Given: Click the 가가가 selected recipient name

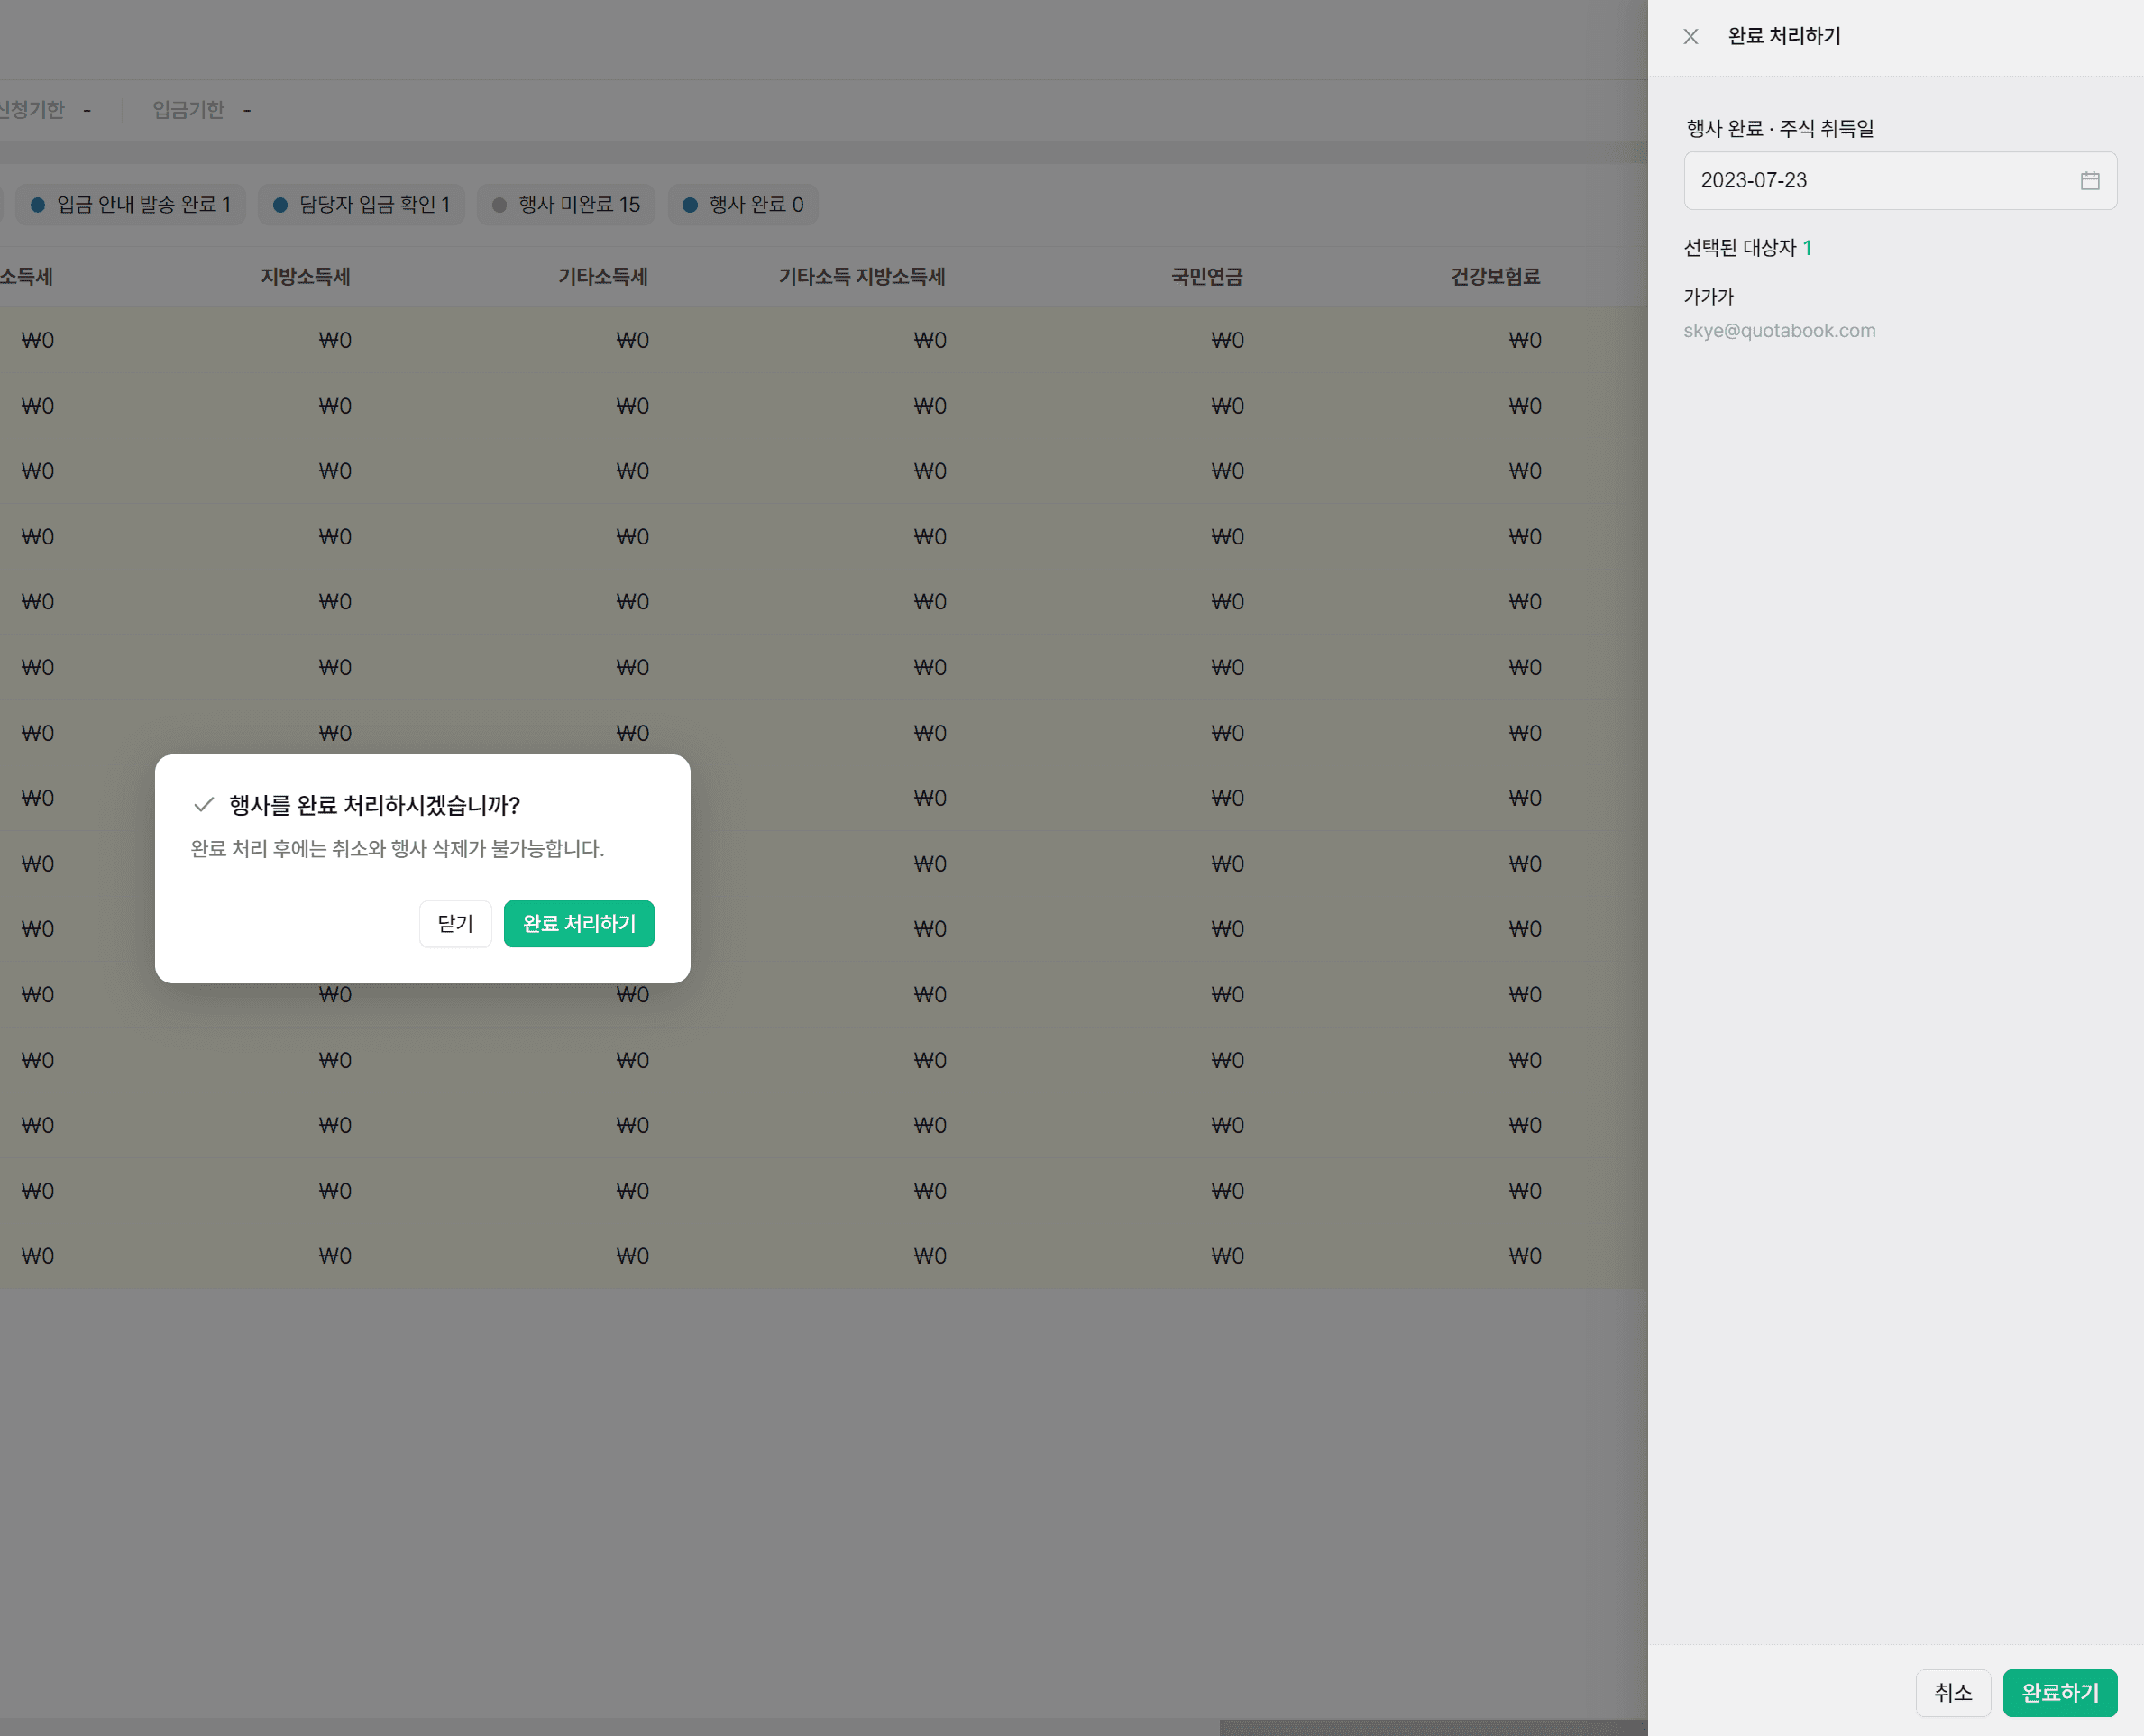Looking at the screenshot, I should [x=1708, y=297].
